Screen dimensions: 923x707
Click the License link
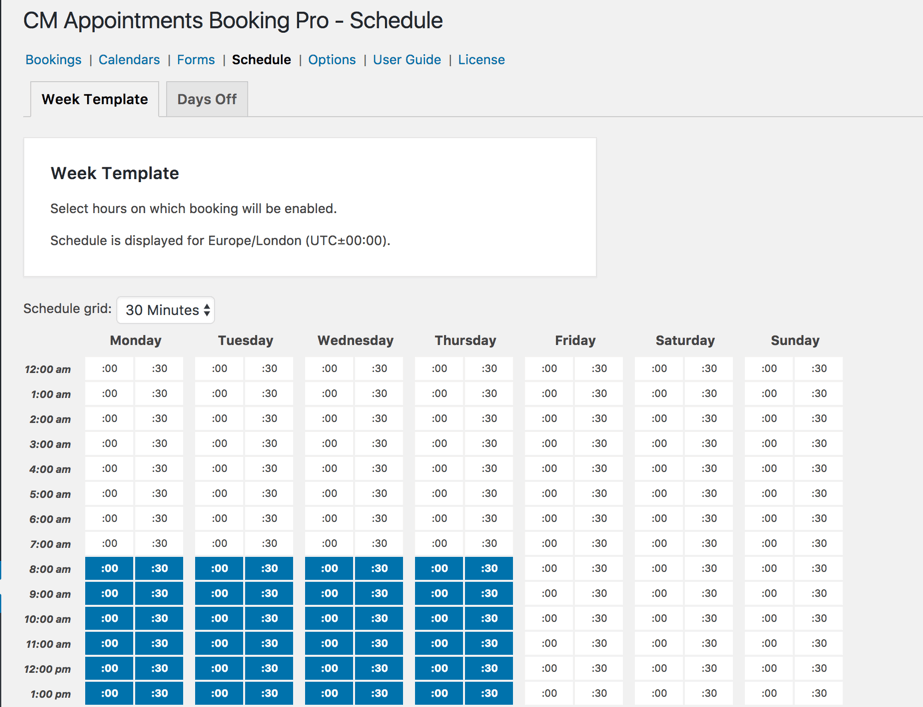coord(481,60)
